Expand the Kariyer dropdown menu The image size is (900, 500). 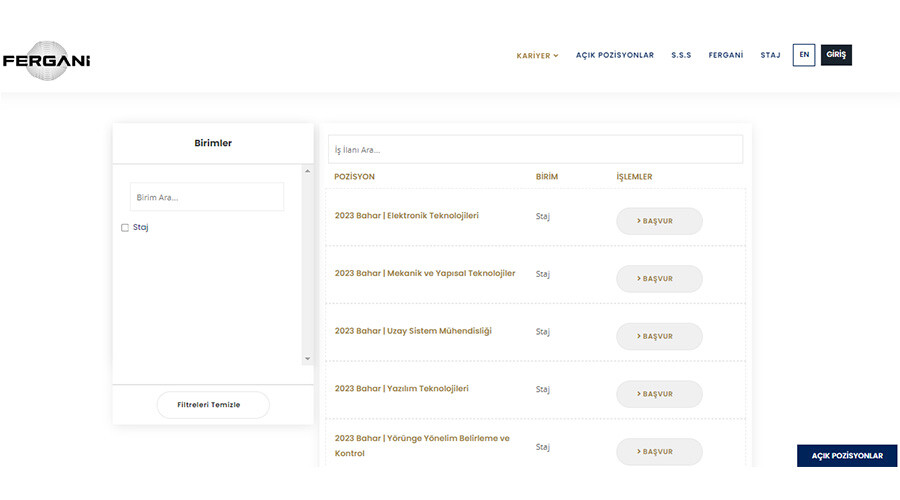[537, 56]
